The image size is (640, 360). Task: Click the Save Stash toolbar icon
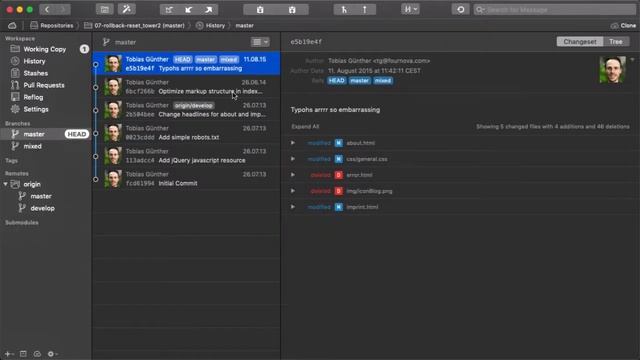[x=260, y=9]
